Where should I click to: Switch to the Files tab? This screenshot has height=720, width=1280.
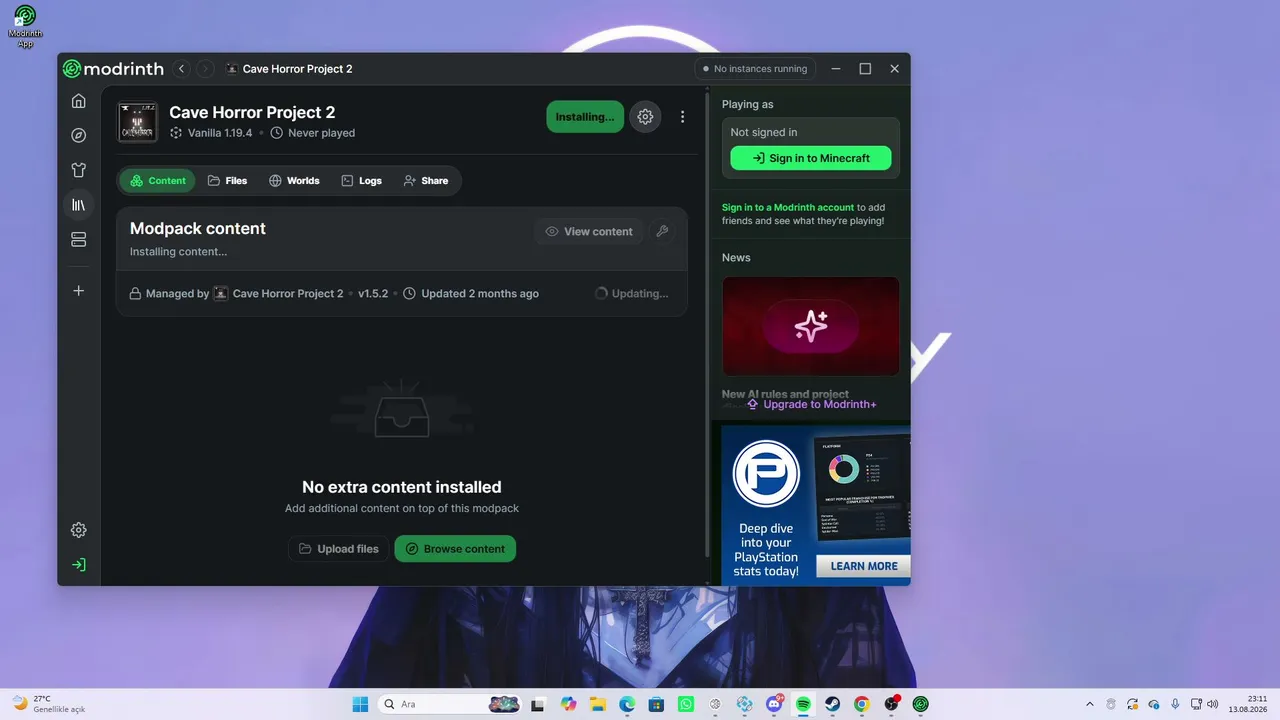[x=228, y=181]
